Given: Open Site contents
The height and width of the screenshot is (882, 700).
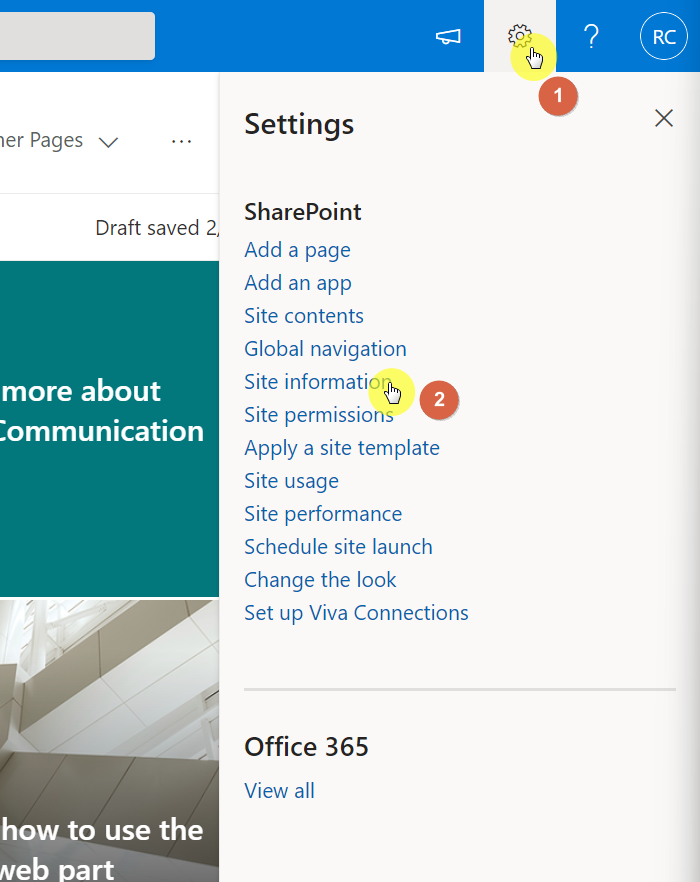Looking at the screenshot, I should click(x=304, y=316).
